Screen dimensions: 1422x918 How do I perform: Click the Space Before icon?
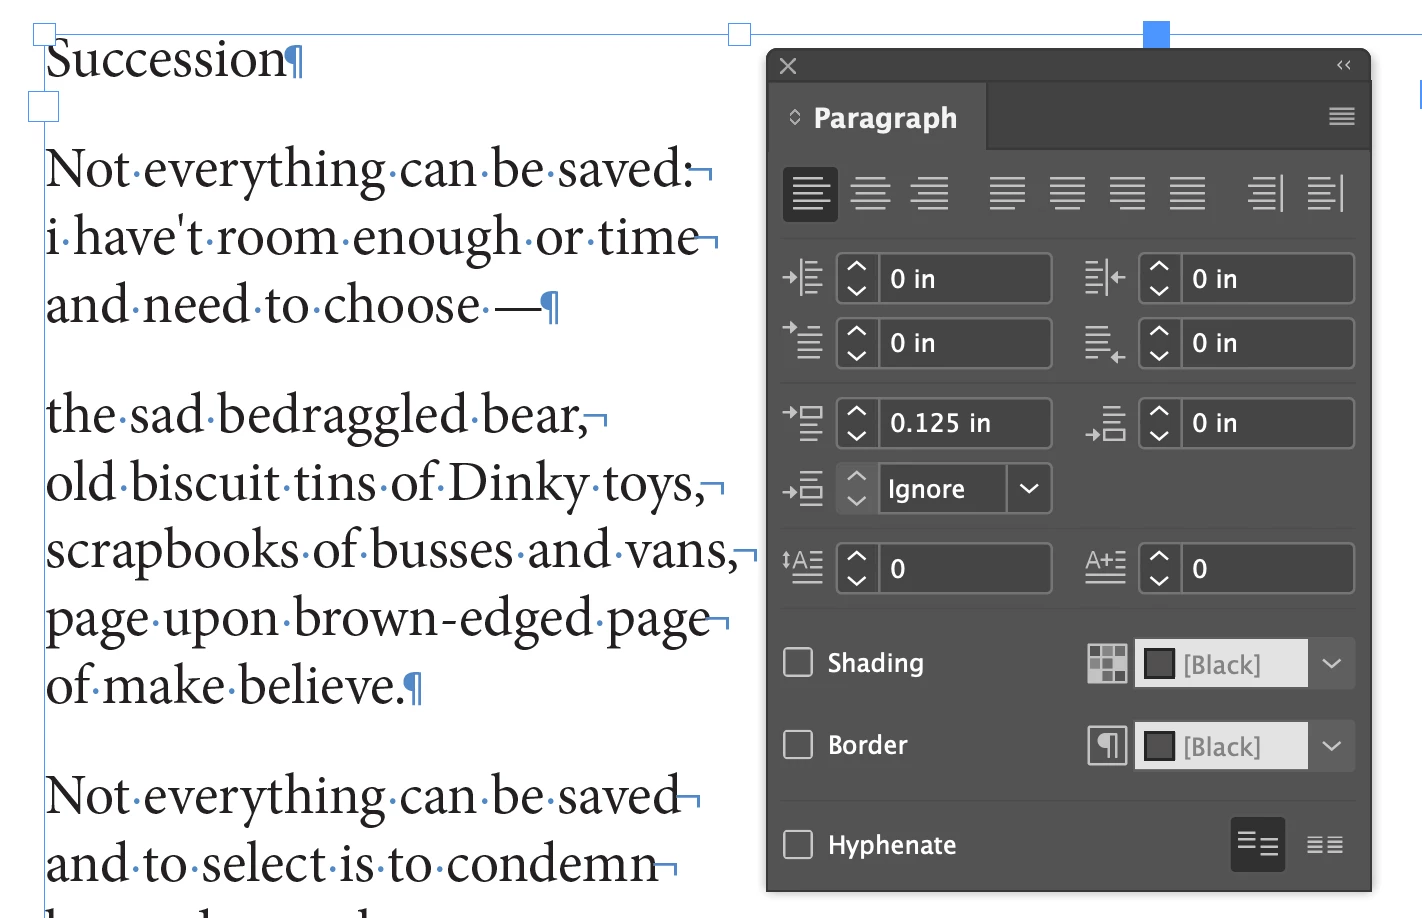(803, 422)
